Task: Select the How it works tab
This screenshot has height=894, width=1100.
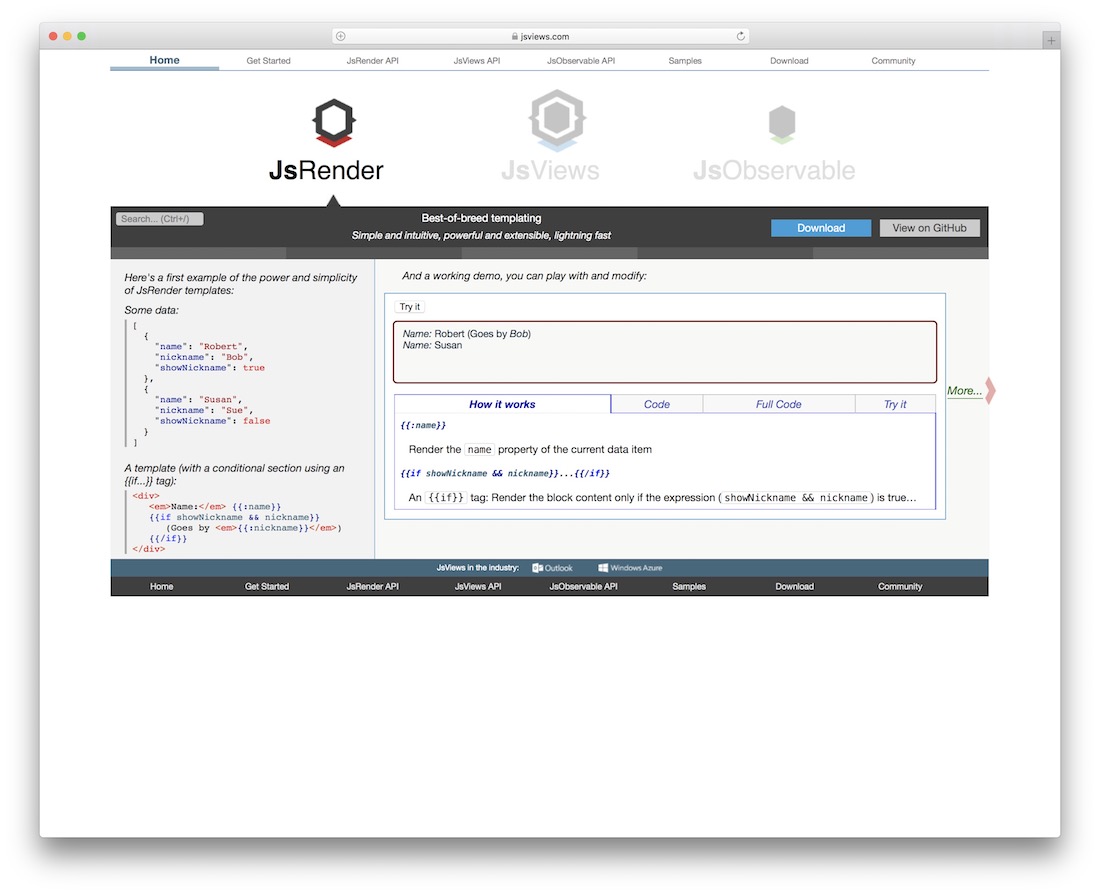Action: click(503, 403)
